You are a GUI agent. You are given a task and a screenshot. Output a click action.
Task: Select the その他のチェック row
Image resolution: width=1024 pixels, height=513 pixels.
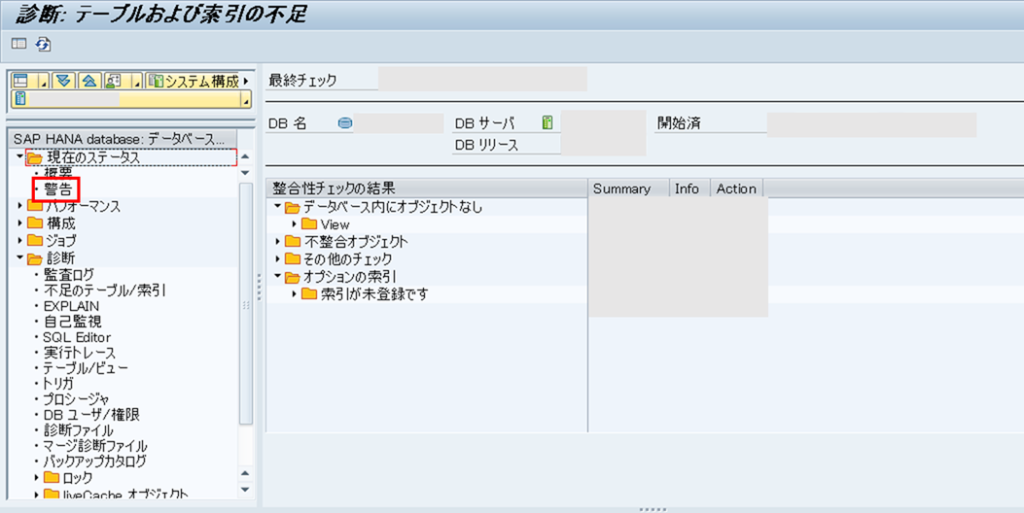click(427, 259)
